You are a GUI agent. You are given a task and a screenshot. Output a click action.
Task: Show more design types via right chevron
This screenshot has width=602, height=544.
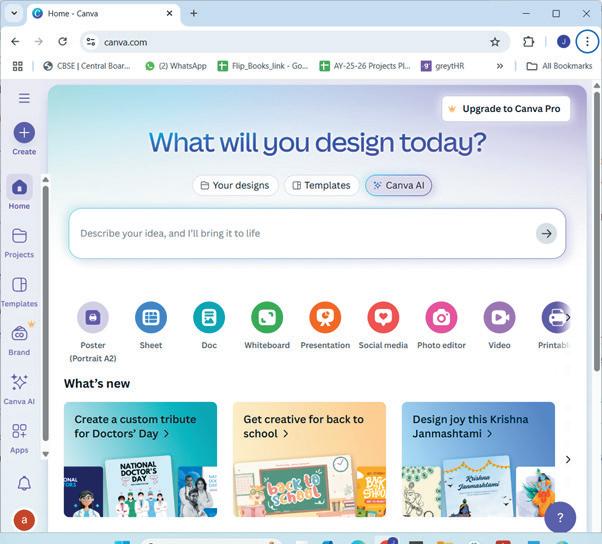pyautogui.click(x=568, y=317)
